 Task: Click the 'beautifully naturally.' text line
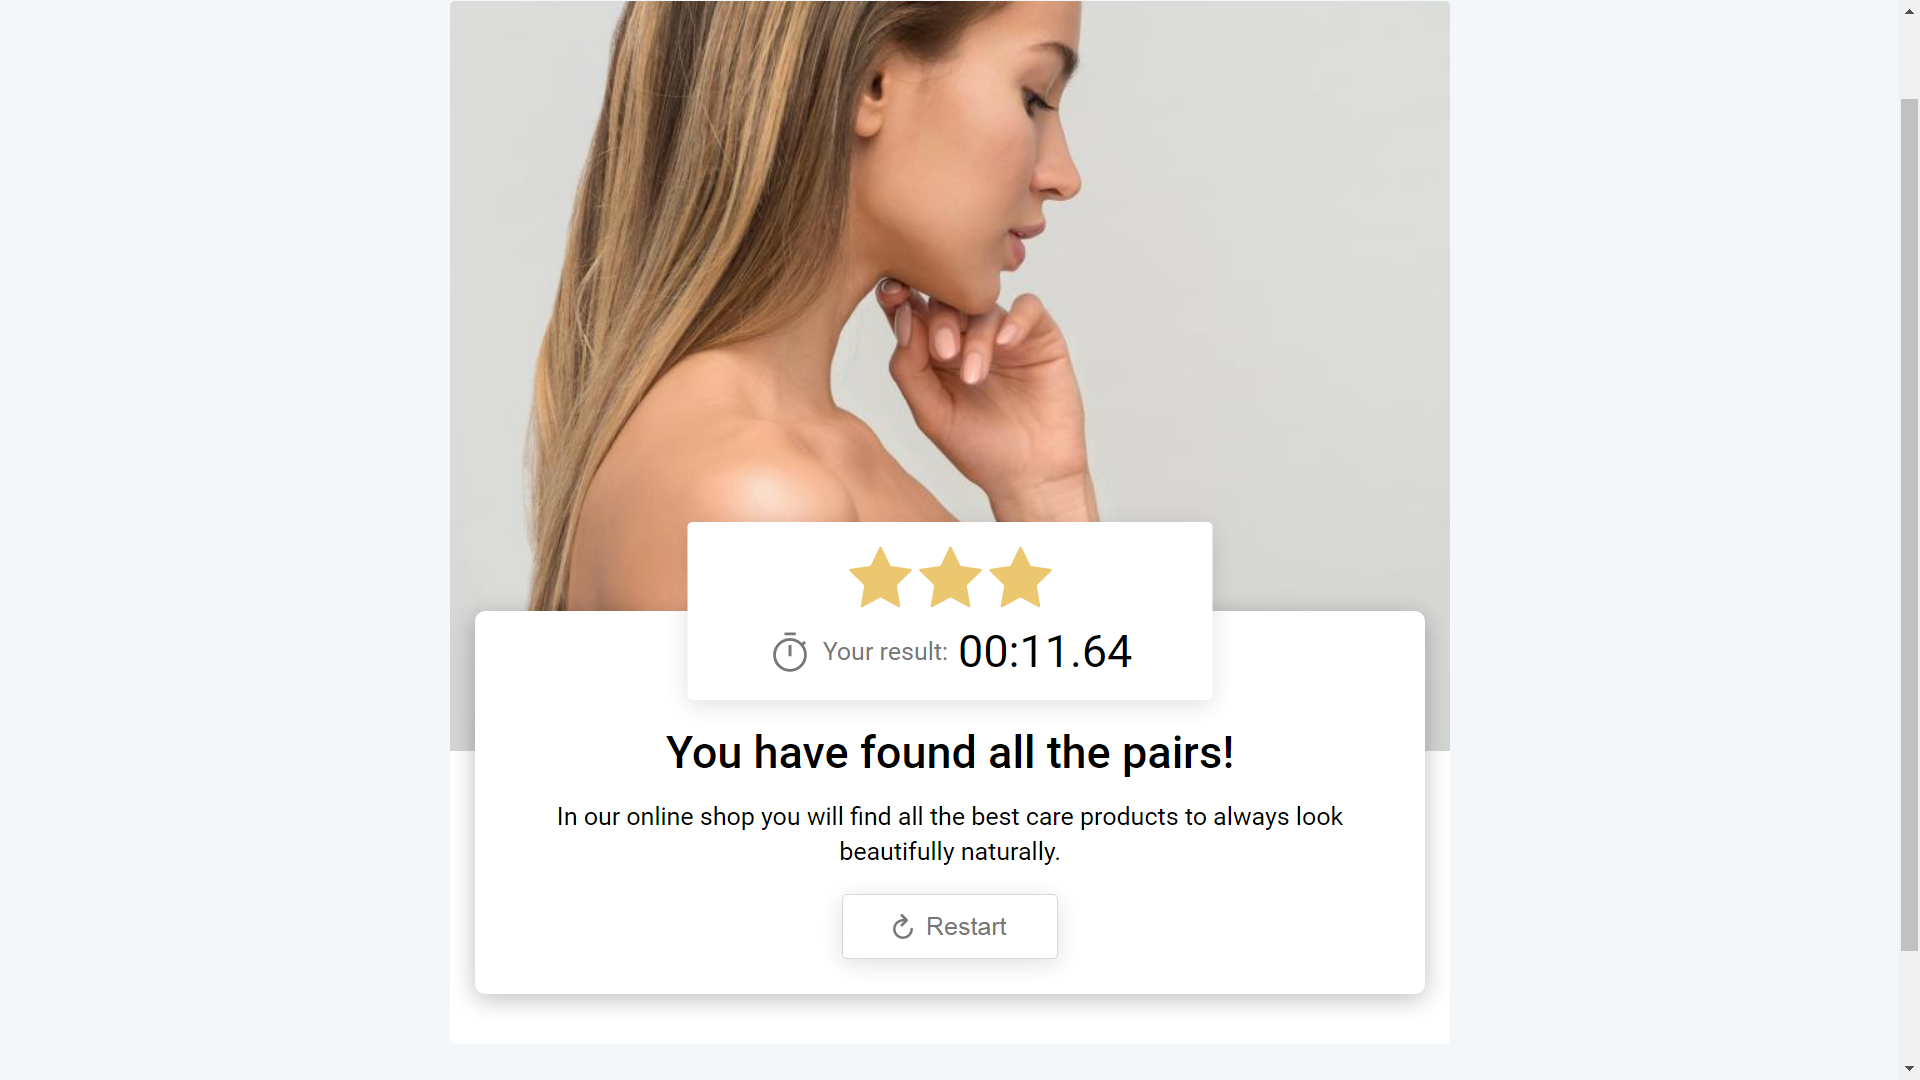coord(950,852)
